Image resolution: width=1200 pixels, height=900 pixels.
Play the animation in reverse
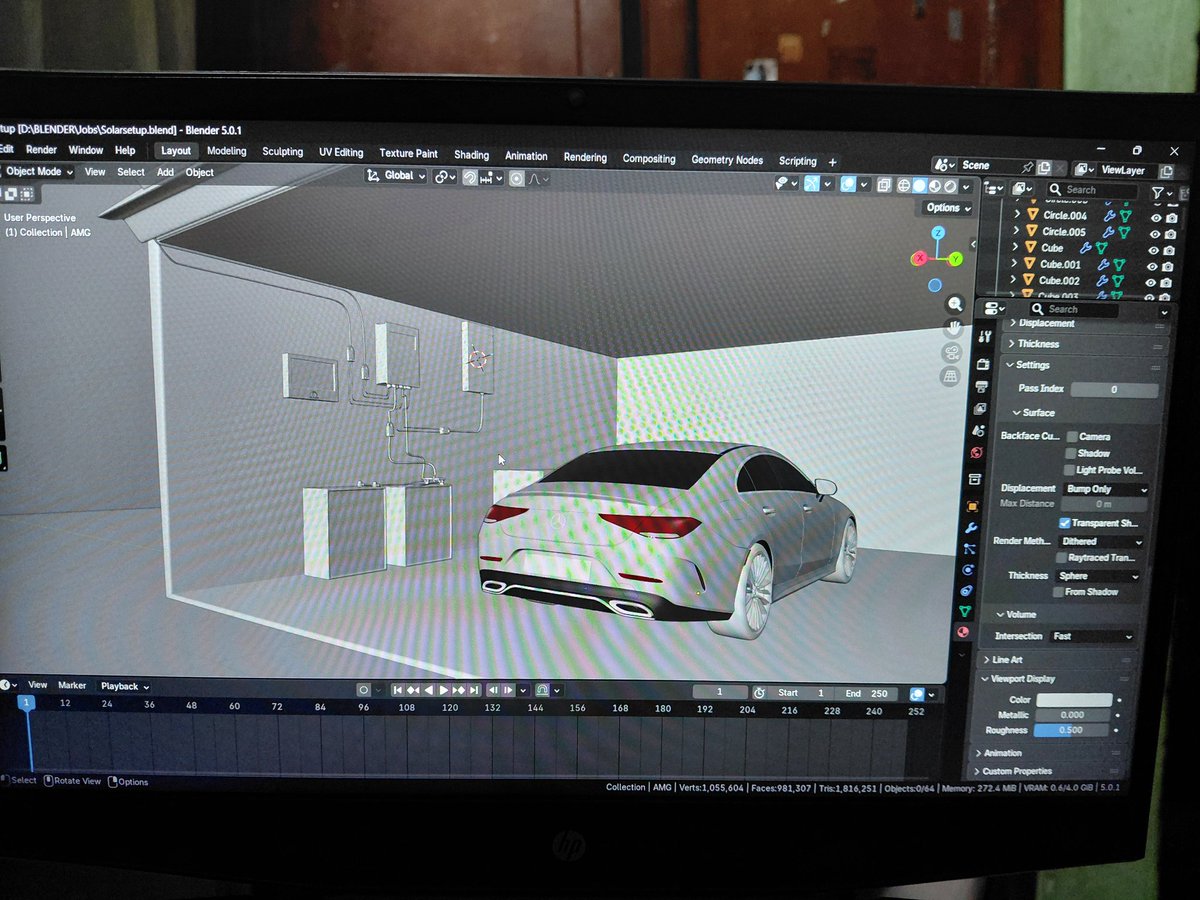click(x=429, y=690)
